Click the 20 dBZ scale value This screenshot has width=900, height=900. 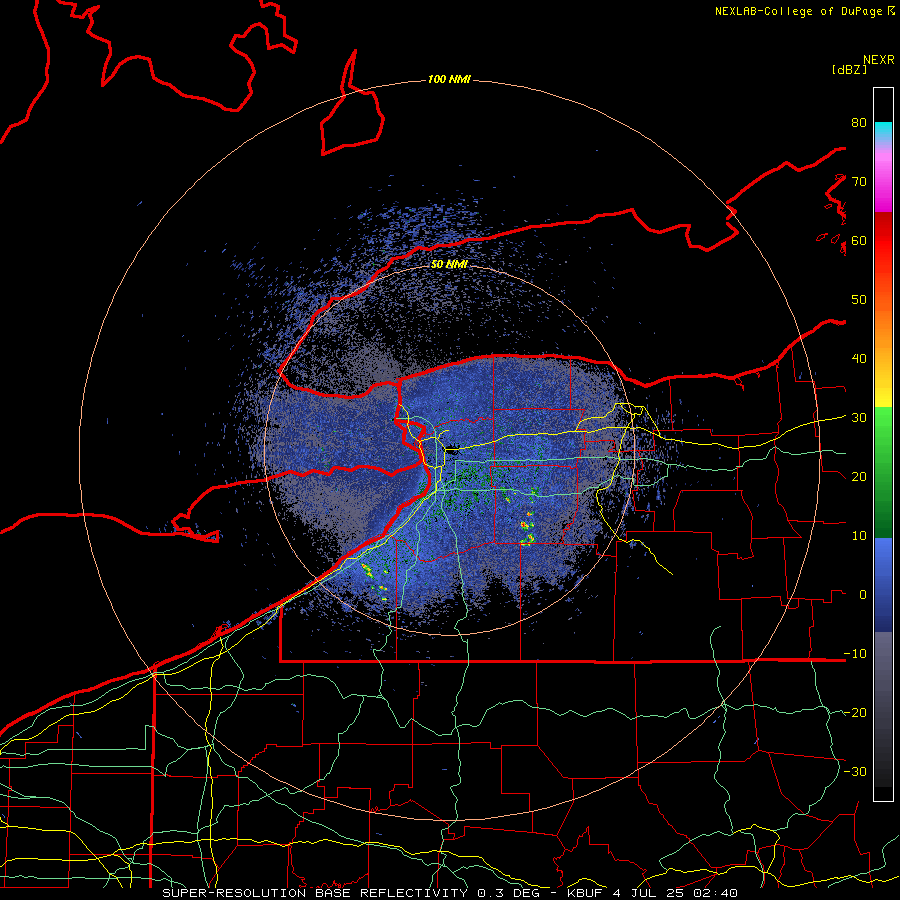point(859,477)
